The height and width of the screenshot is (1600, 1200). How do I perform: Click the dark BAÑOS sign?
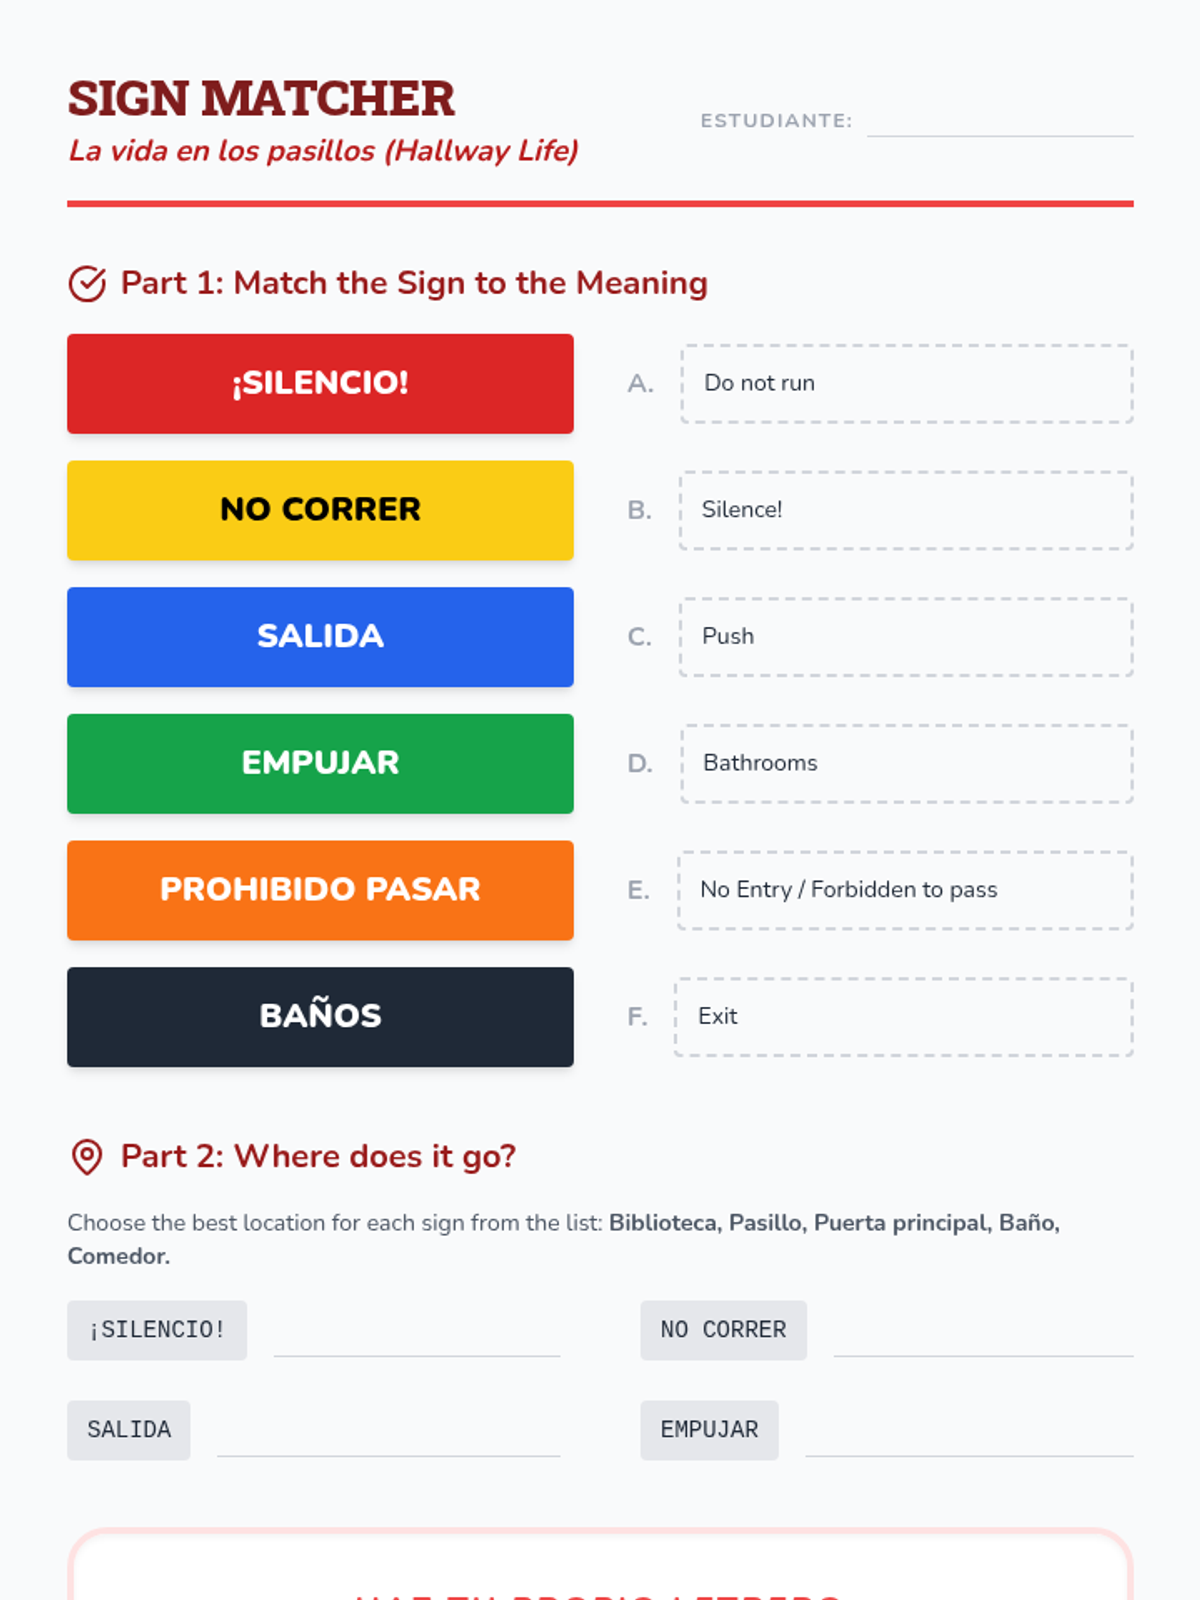pos(320,1017)
